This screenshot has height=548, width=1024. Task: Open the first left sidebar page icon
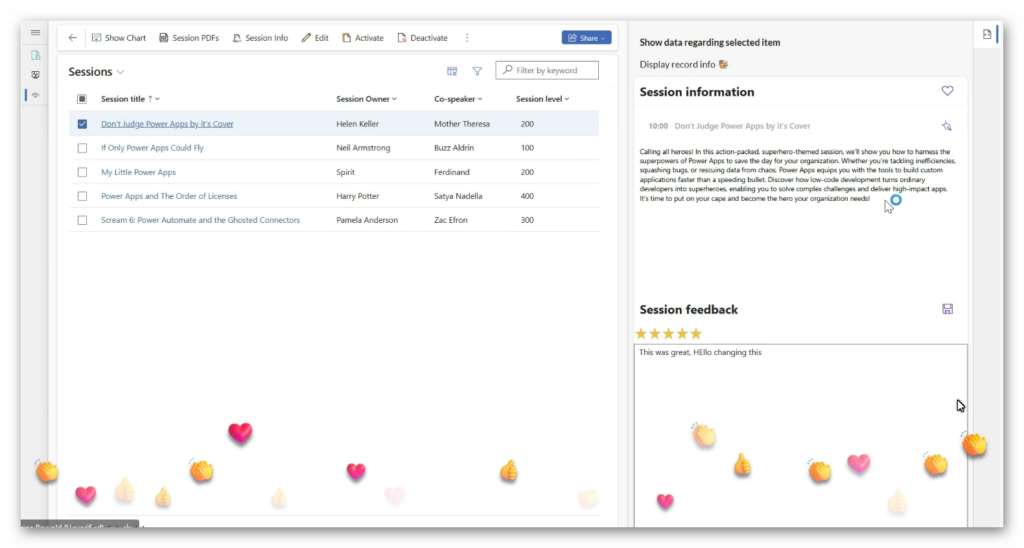click(35, 55)
